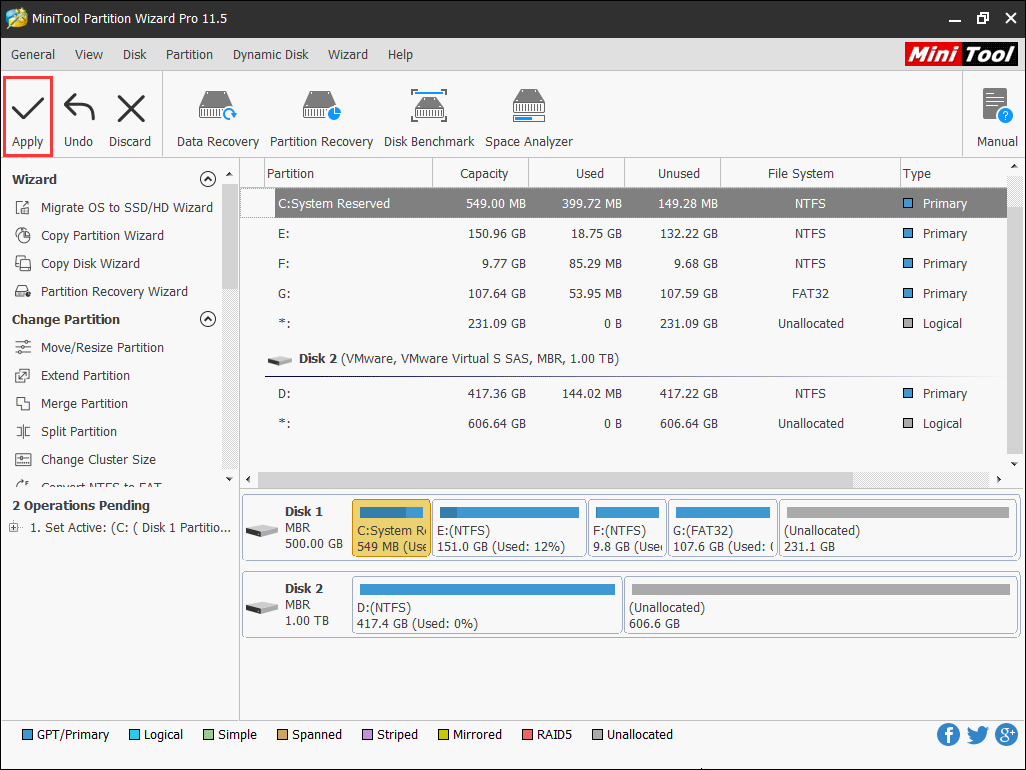Choose Extend Partition
The width and height of the screenshot is (1026, 770).
[x=73, y=376]
